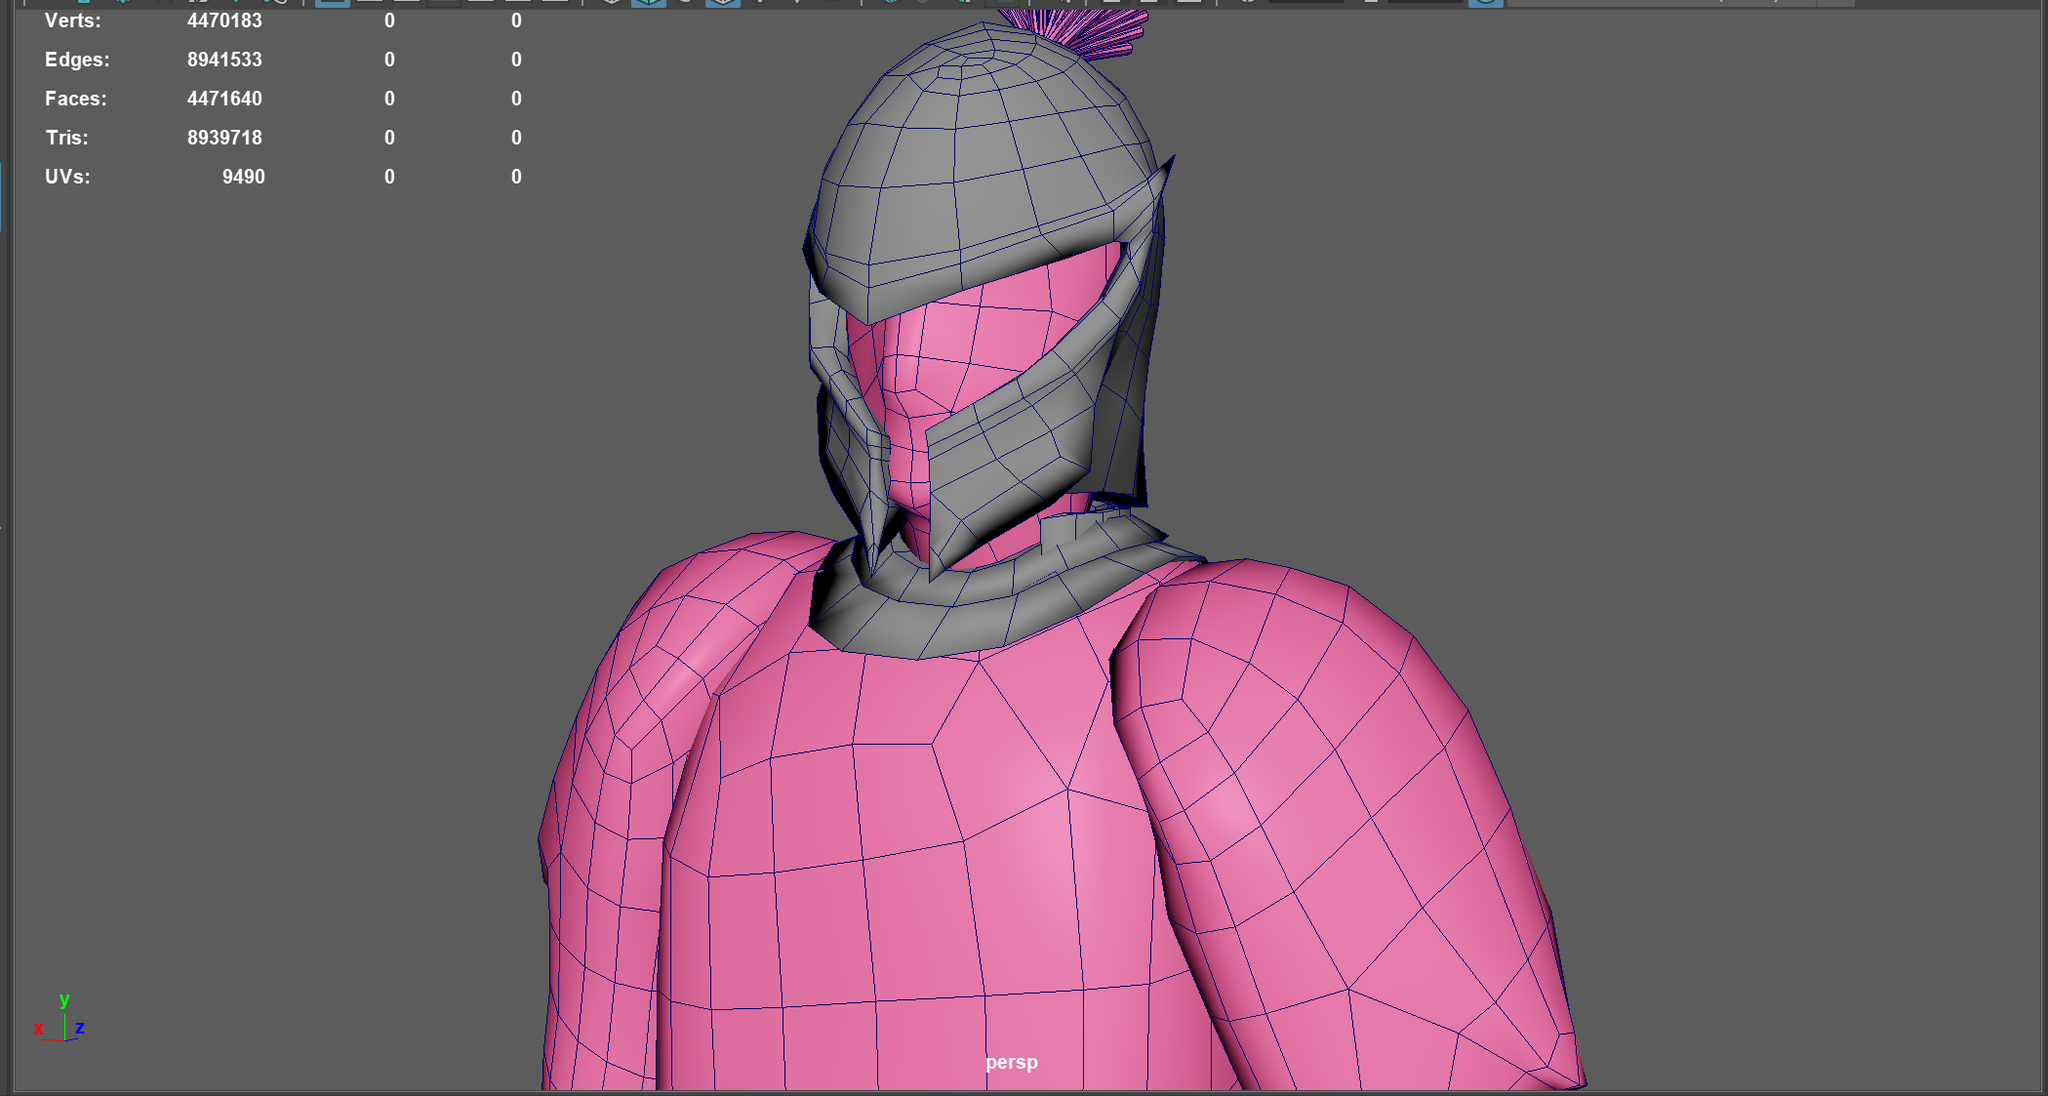Click the 'Tris:' label in the HUD
2048x1096 pixels.
coord(67,138)
